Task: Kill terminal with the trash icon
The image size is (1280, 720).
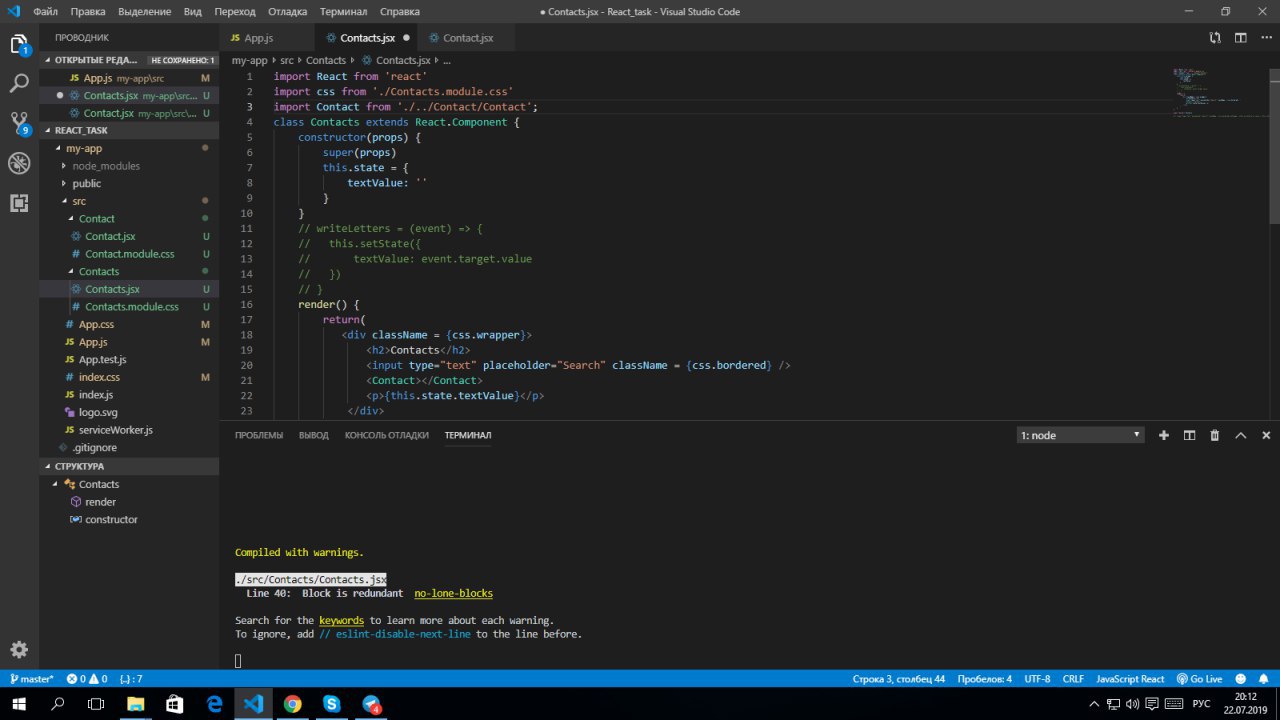Action: point(1215,435)
